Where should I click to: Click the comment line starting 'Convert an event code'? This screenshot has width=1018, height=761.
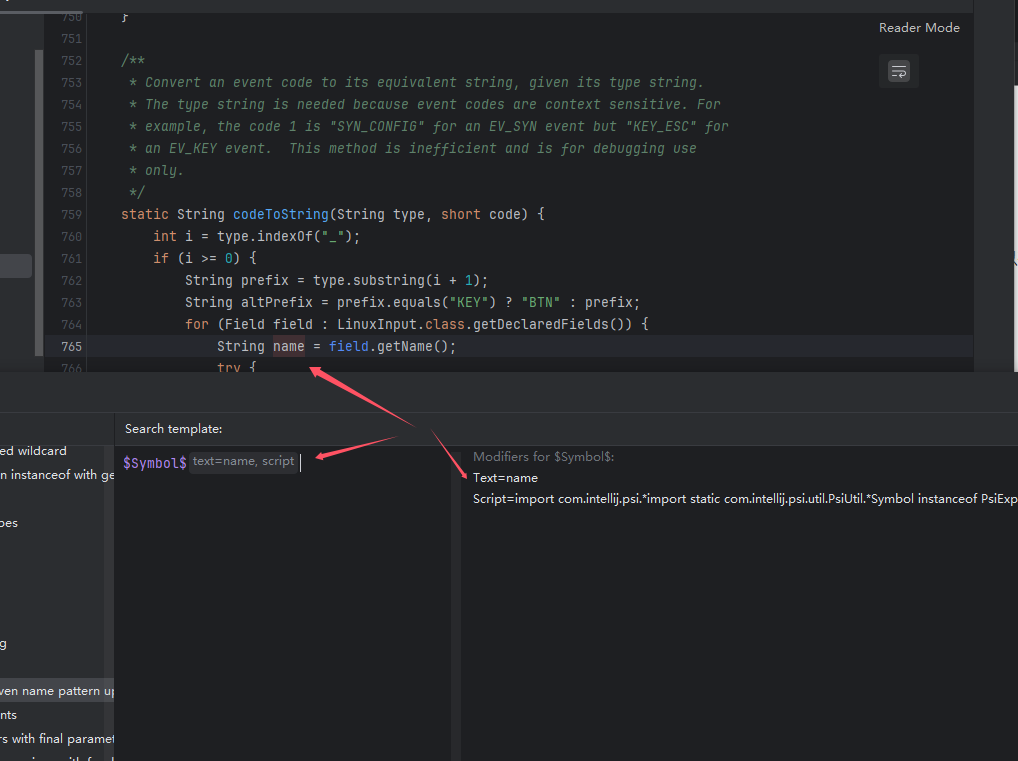click(x=416, y=82)
